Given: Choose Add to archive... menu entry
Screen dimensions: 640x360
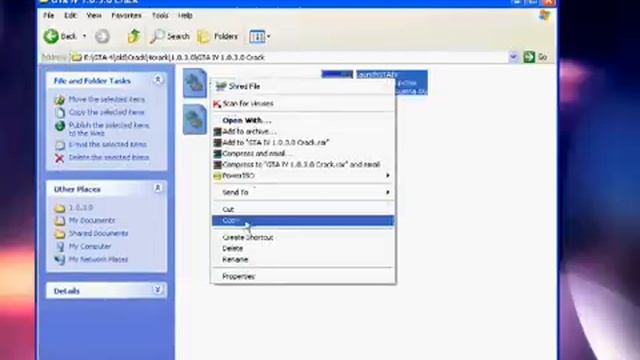Looking at the screenshot, I should [303, 131].
